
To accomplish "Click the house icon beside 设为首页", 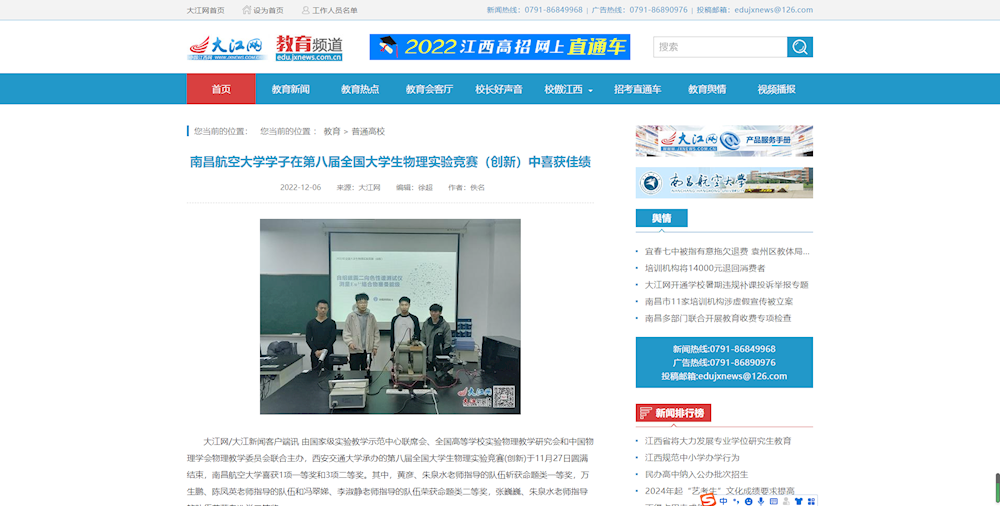I will coord(245,10).
